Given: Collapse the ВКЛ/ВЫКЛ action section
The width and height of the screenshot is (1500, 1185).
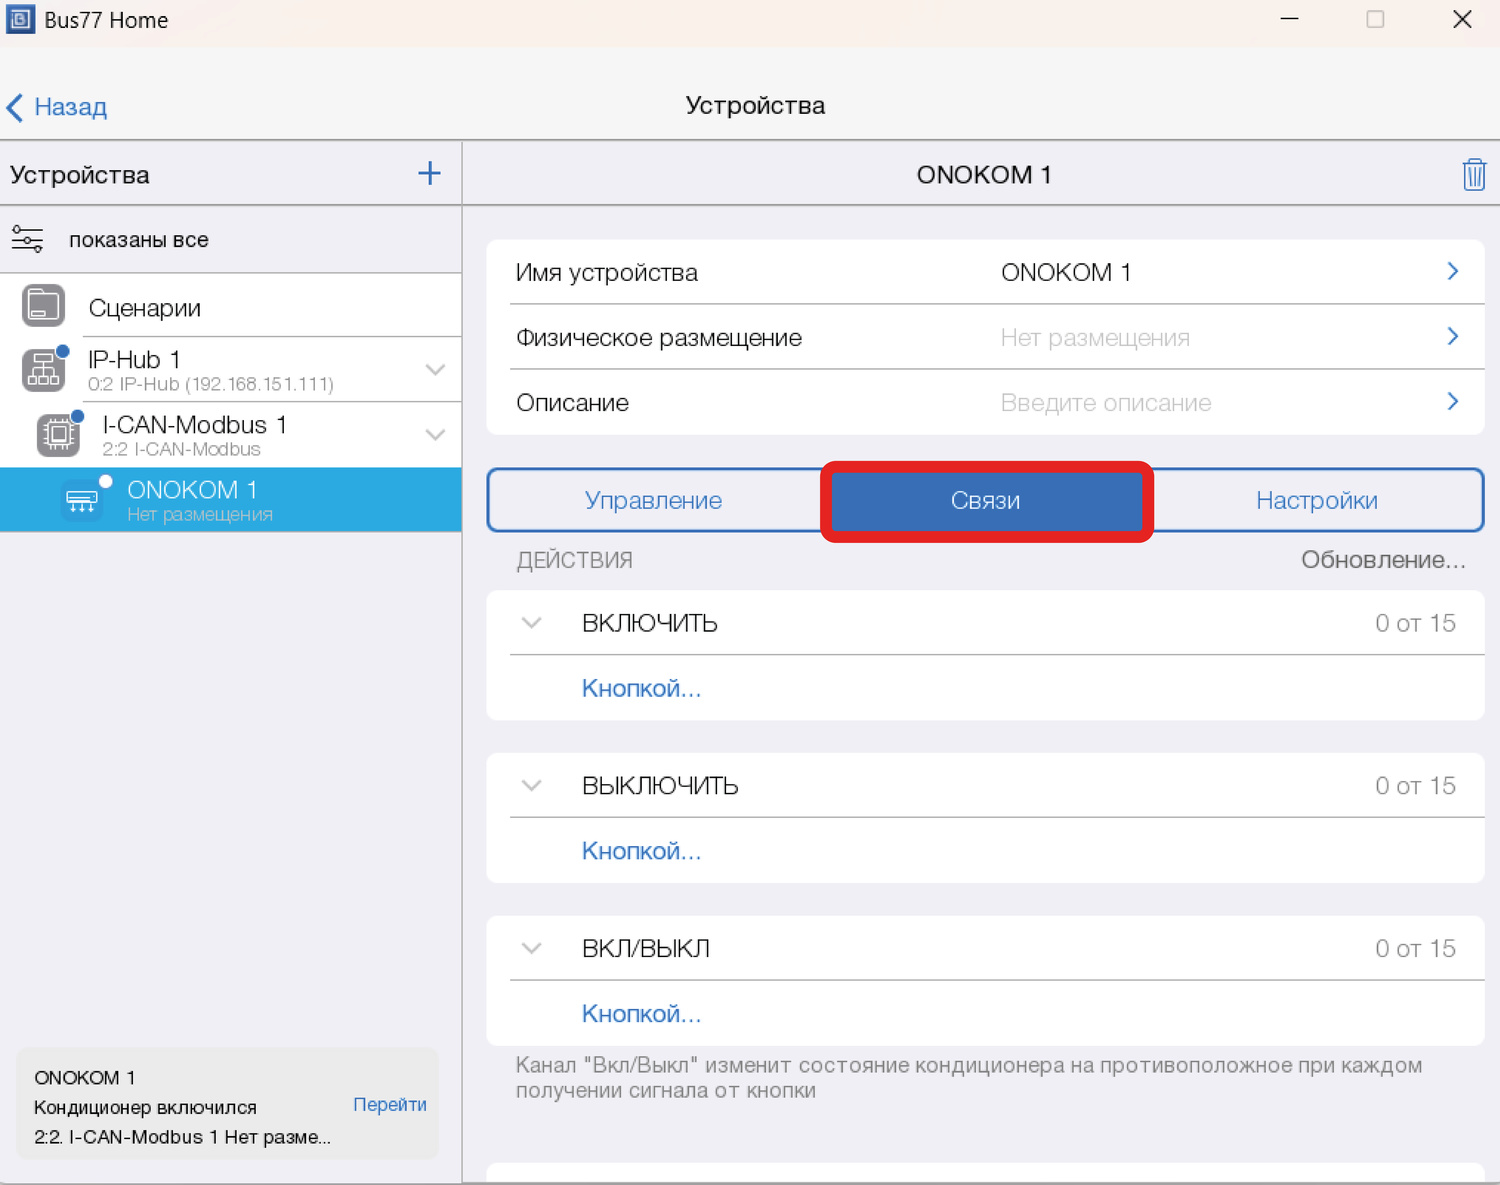Looking at the screenshot, I should [x=532, y=948].
